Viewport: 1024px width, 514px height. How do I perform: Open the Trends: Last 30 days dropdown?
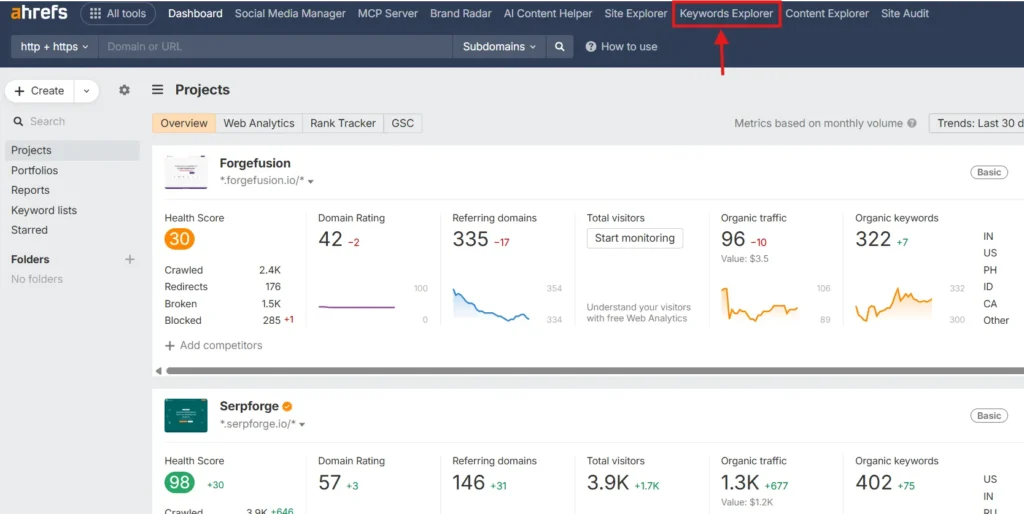pyautogui.click(x=976, y=123)
